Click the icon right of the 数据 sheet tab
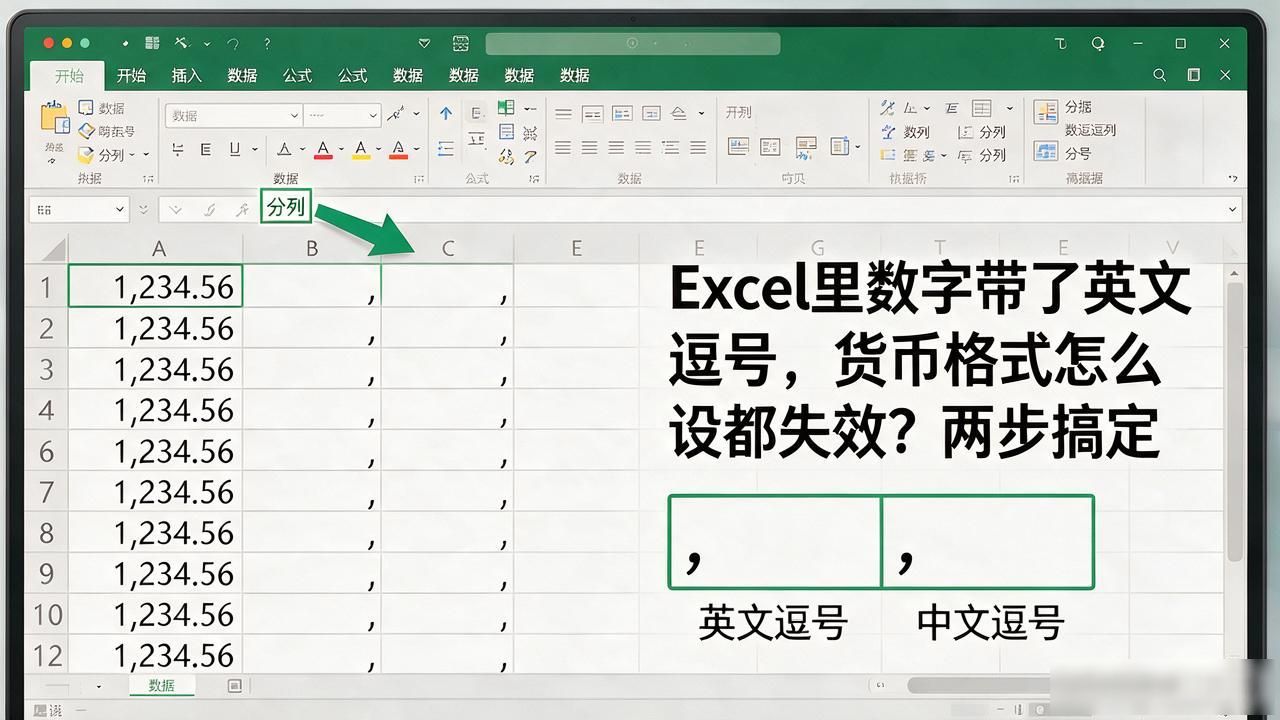Screen dimensions: 1280x720 pyautogui.click(x=234, y=686)
